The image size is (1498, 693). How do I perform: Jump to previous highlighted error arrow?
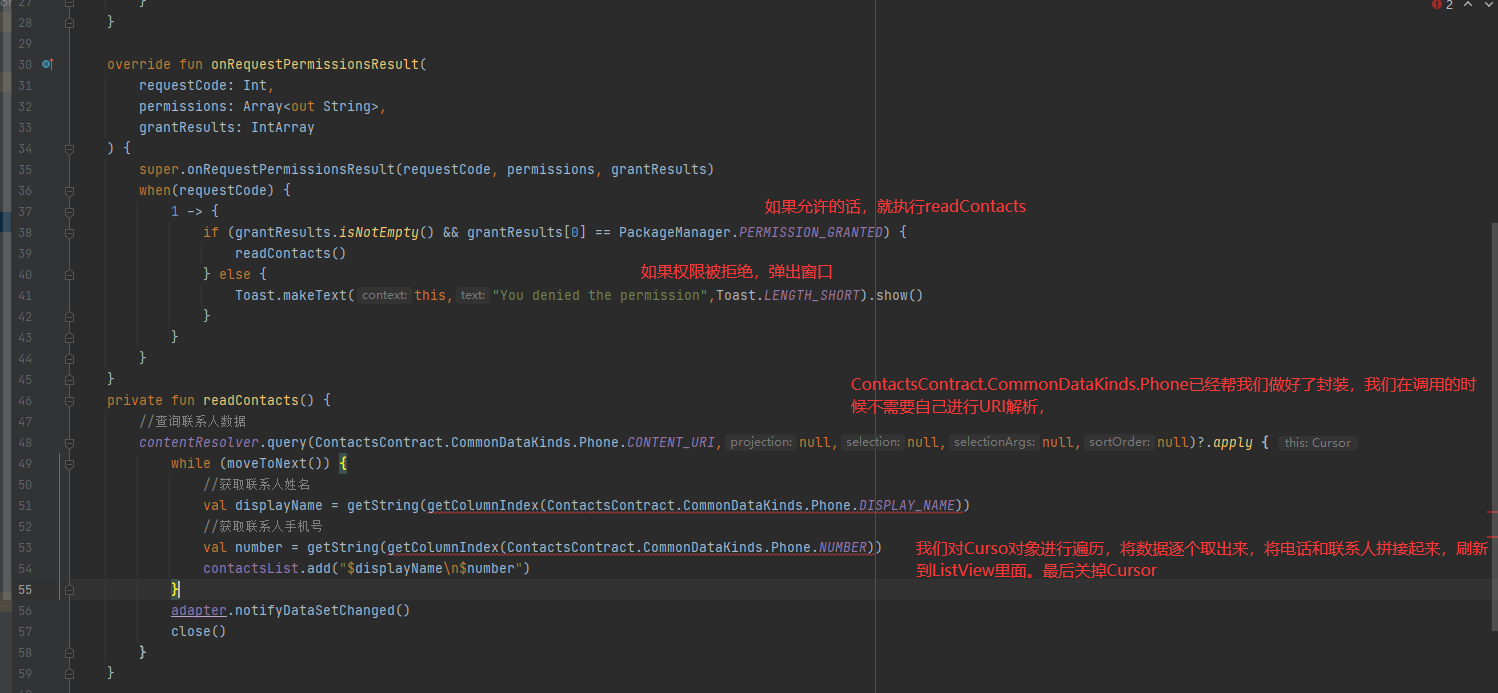click(1469, 5)
